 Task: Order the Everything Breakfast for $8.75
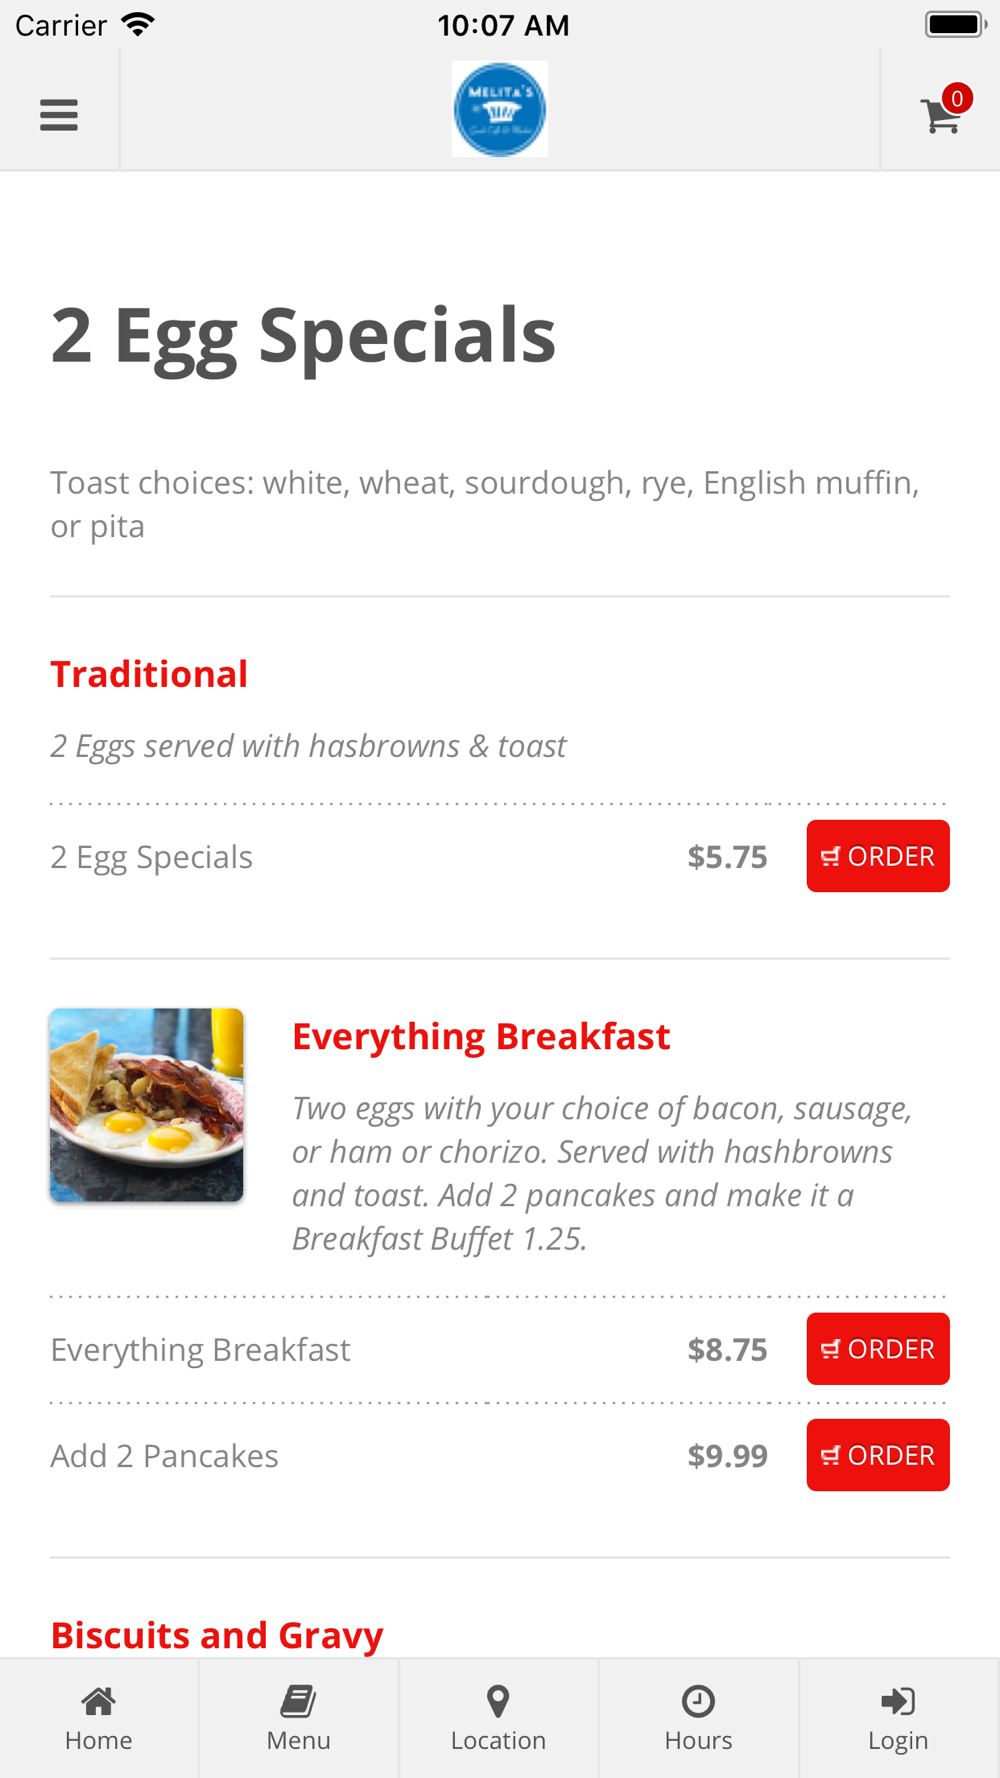click(878, 1349)
